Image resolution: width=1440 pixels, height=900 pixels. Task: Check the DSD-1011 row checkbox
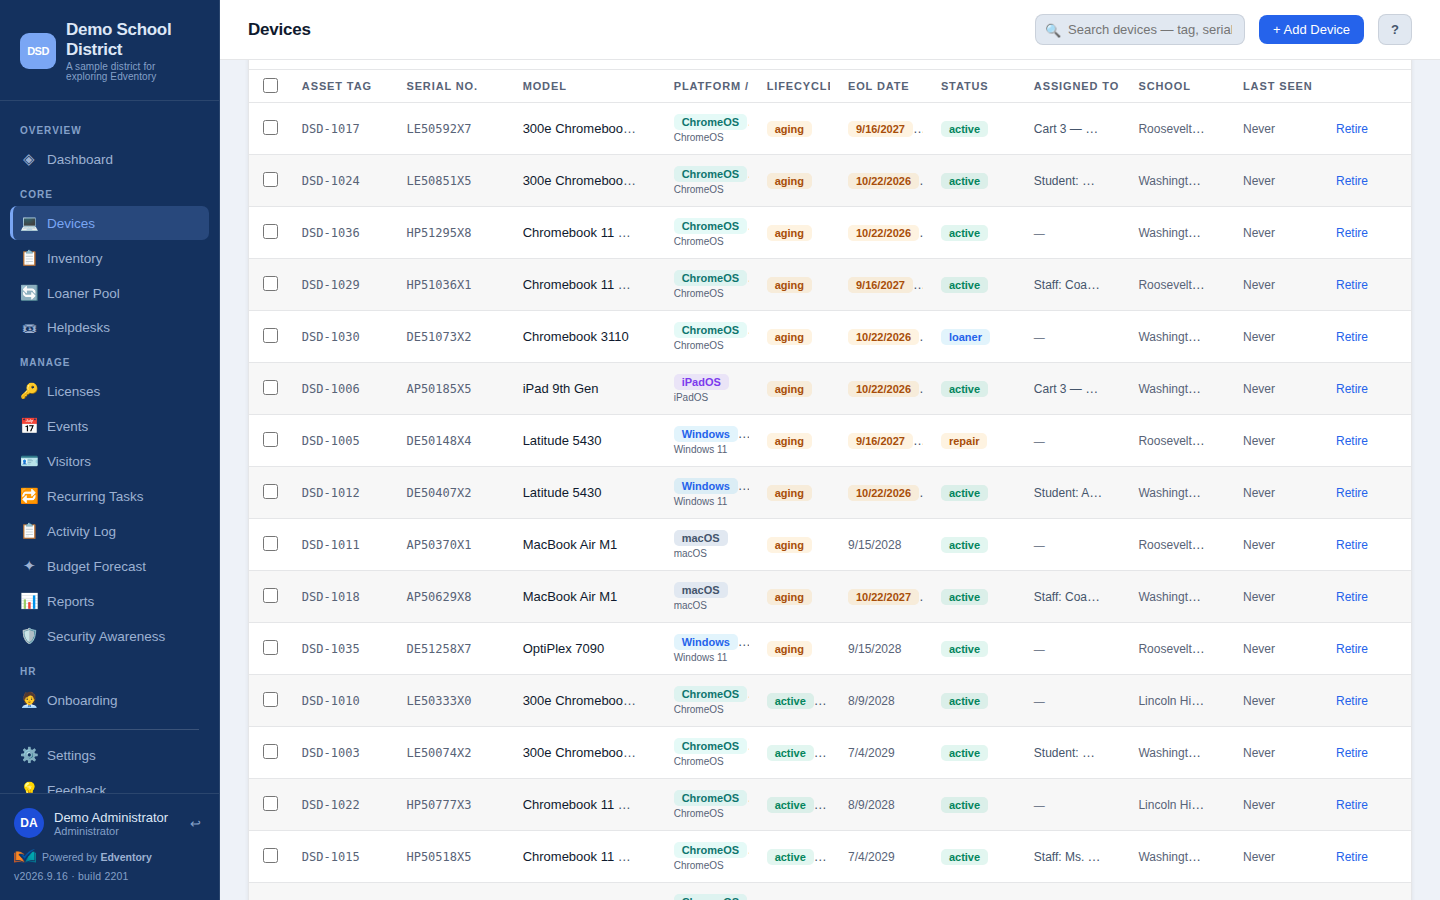270,543
